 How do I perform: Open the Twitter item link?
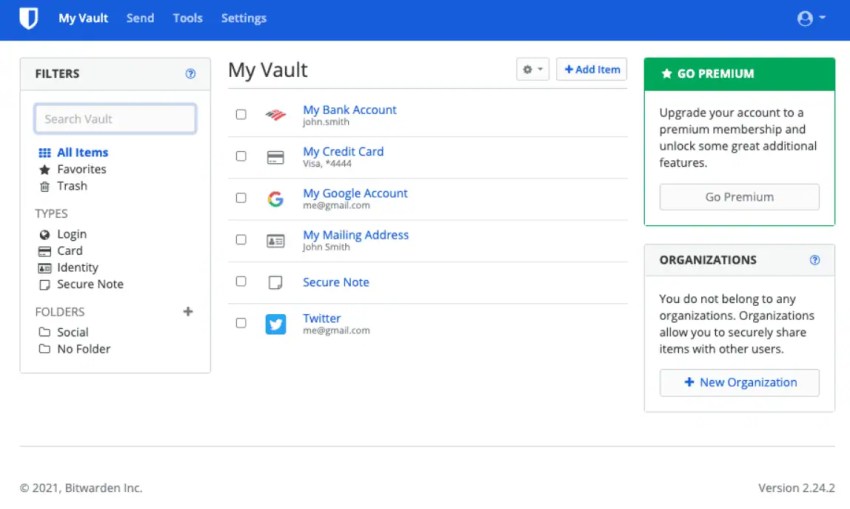click(322, 318)
